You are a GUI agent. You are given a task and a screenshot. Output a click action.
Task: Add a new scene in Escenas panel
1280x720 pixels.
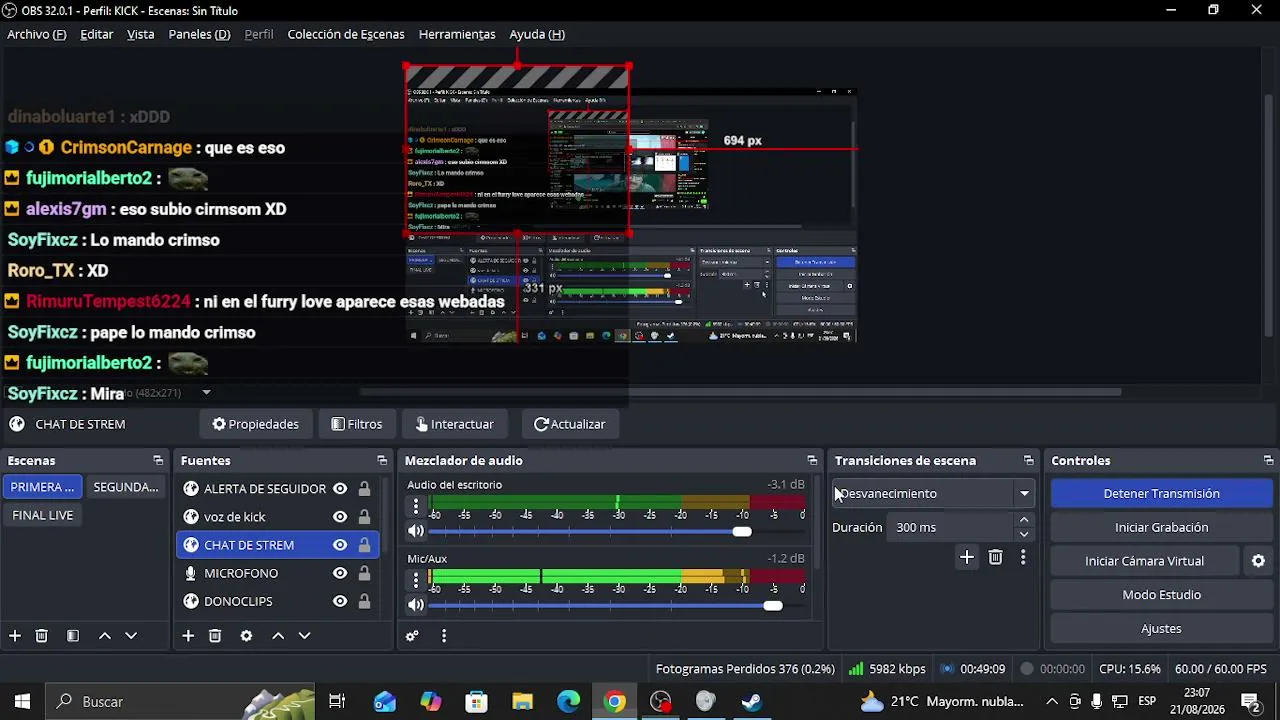pyautogui.click(x=15, y=636)
